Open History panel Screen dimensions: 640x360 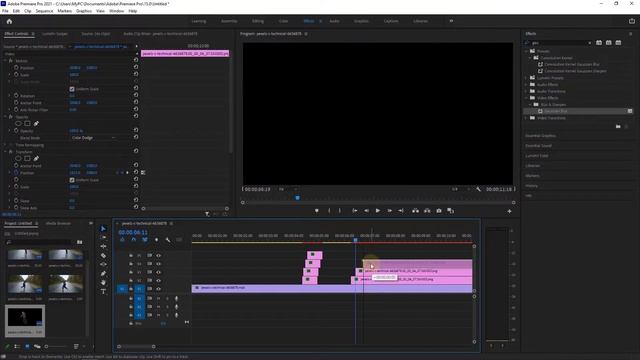tap(531, 186)
